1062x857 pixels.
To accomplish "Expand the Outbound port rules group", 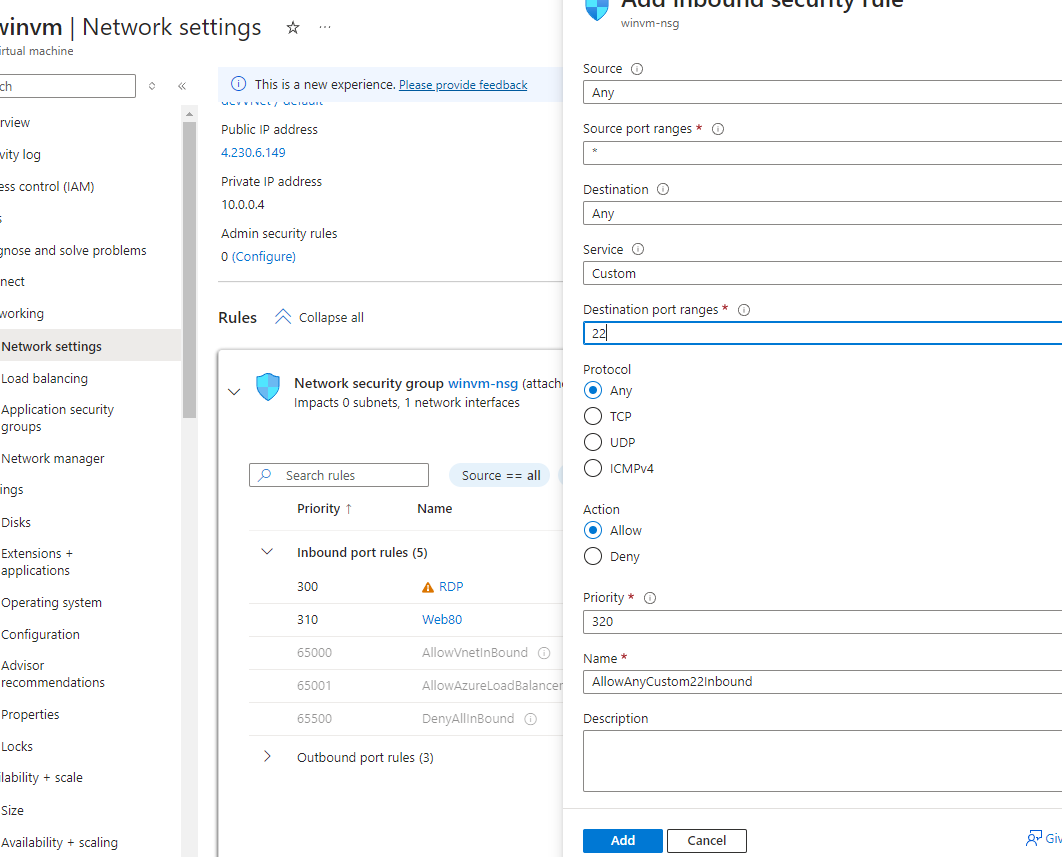I will click(x=268, y=757).
